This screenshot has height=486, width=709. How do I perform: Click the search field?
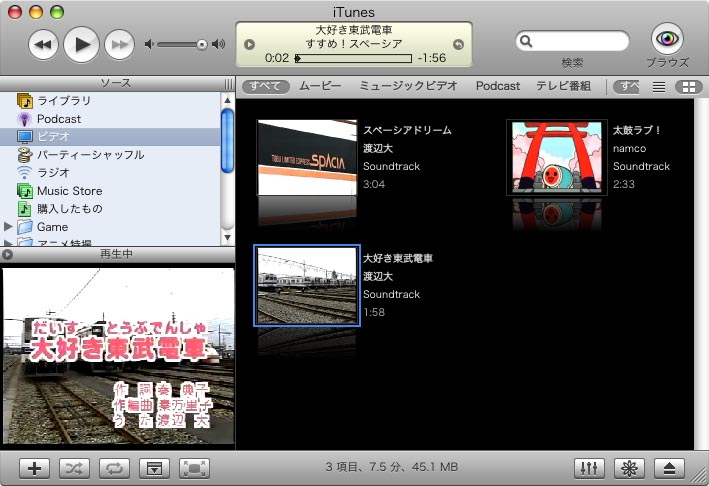[x=572, y=41]
